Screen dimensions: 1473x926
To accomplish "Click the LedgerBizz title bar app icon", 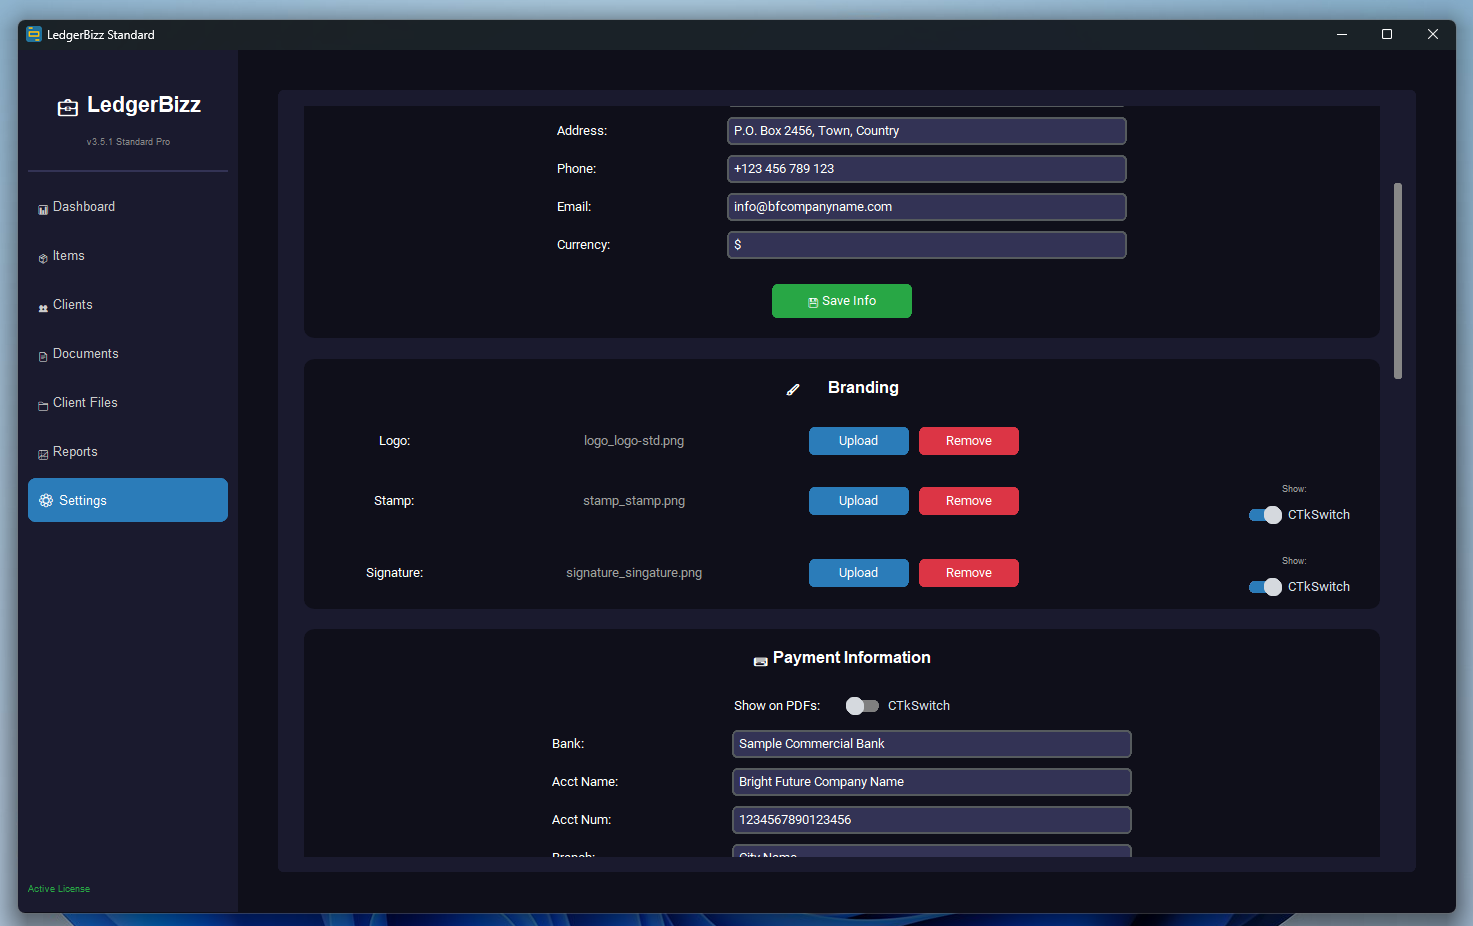I will [x=34, y=34].
